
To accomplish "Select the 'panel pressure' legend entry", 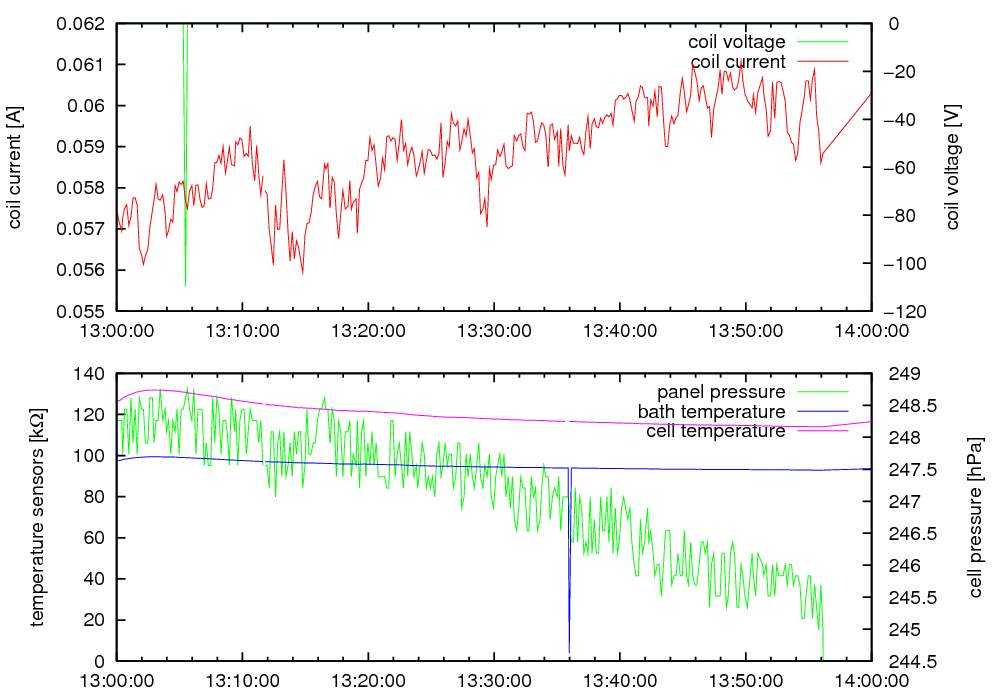I will (x=720, y=391).
